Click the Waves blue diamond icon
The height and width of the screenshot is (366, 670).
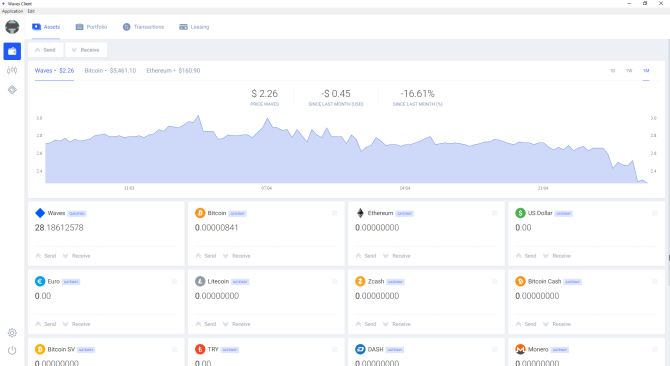pyautogui.click(x=40, y=213)
